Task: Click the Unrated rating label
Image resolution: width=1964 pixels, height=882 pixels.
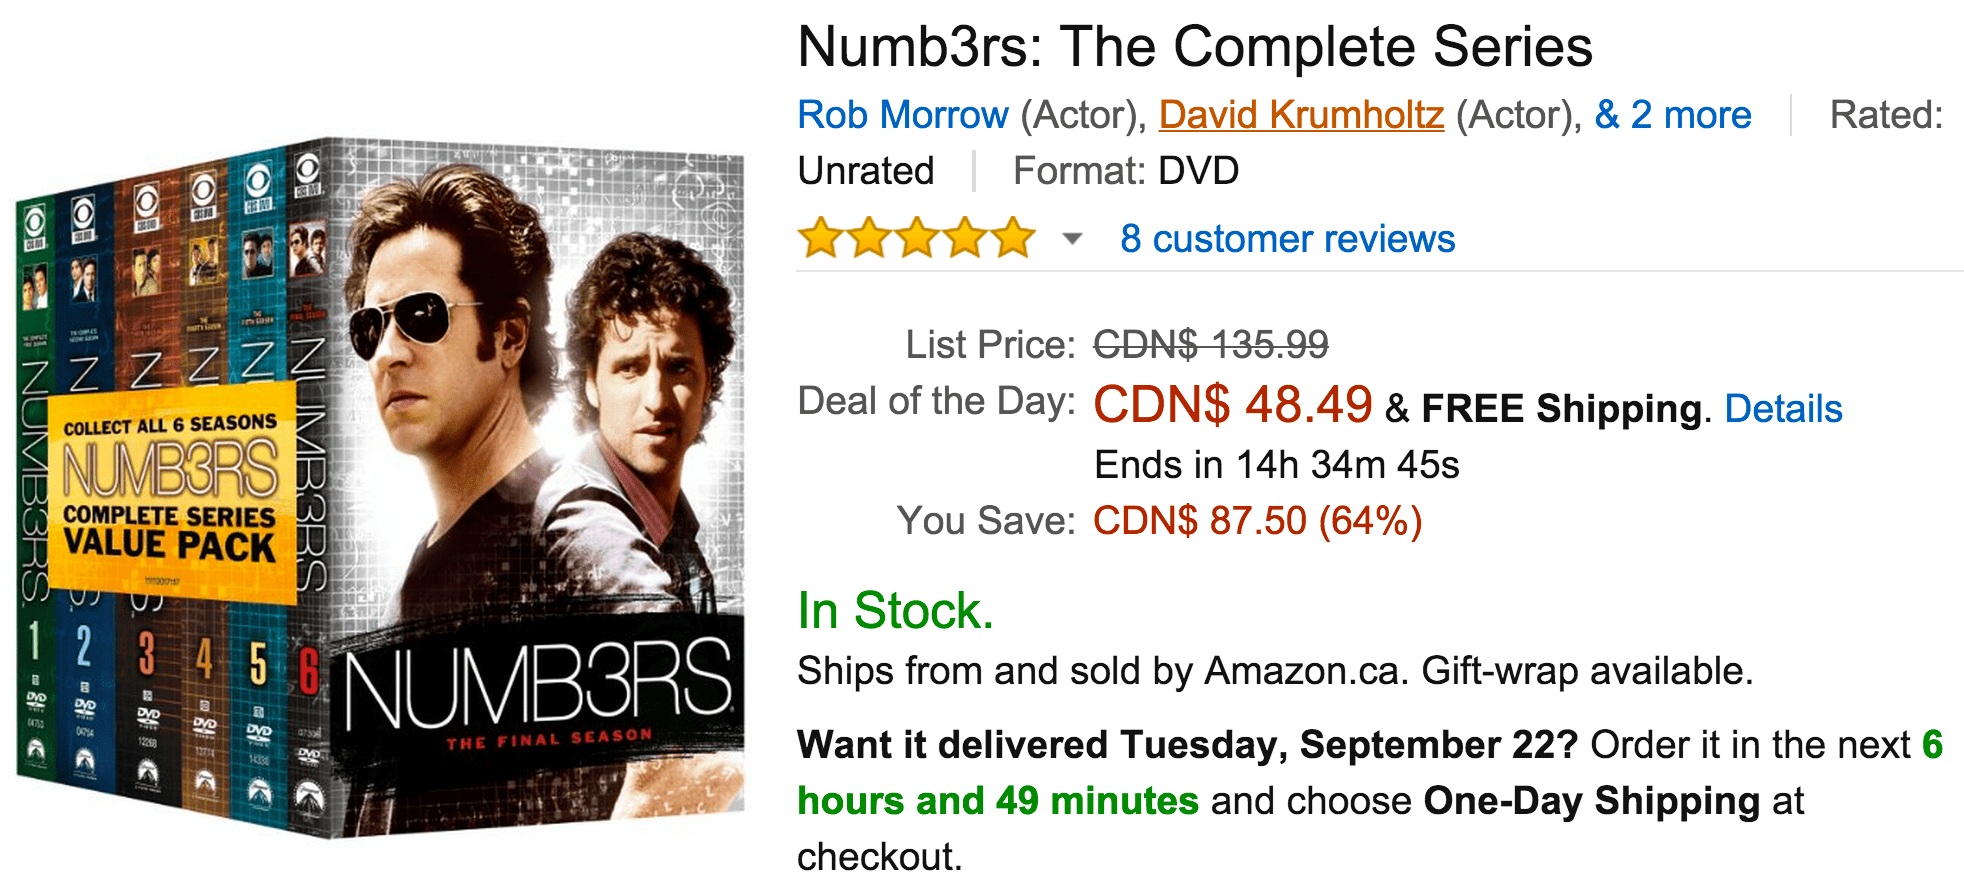Action: pyautogui.click(x=865, y=170)
